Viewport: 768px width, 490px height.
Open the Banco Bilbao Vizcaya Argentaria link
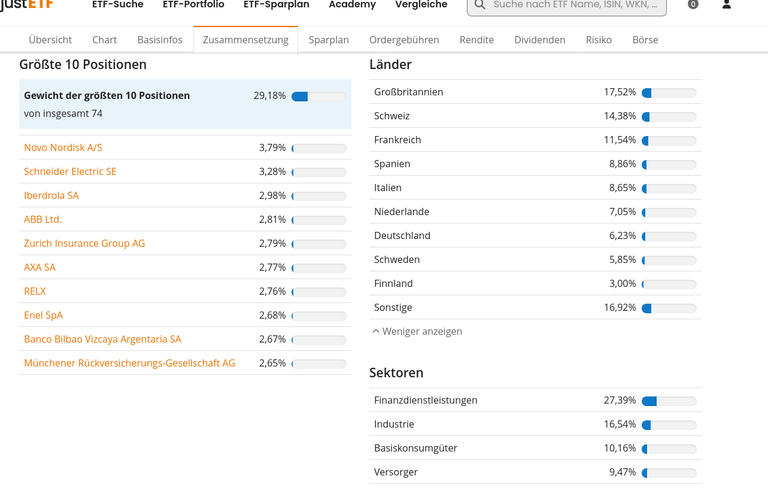102,339
